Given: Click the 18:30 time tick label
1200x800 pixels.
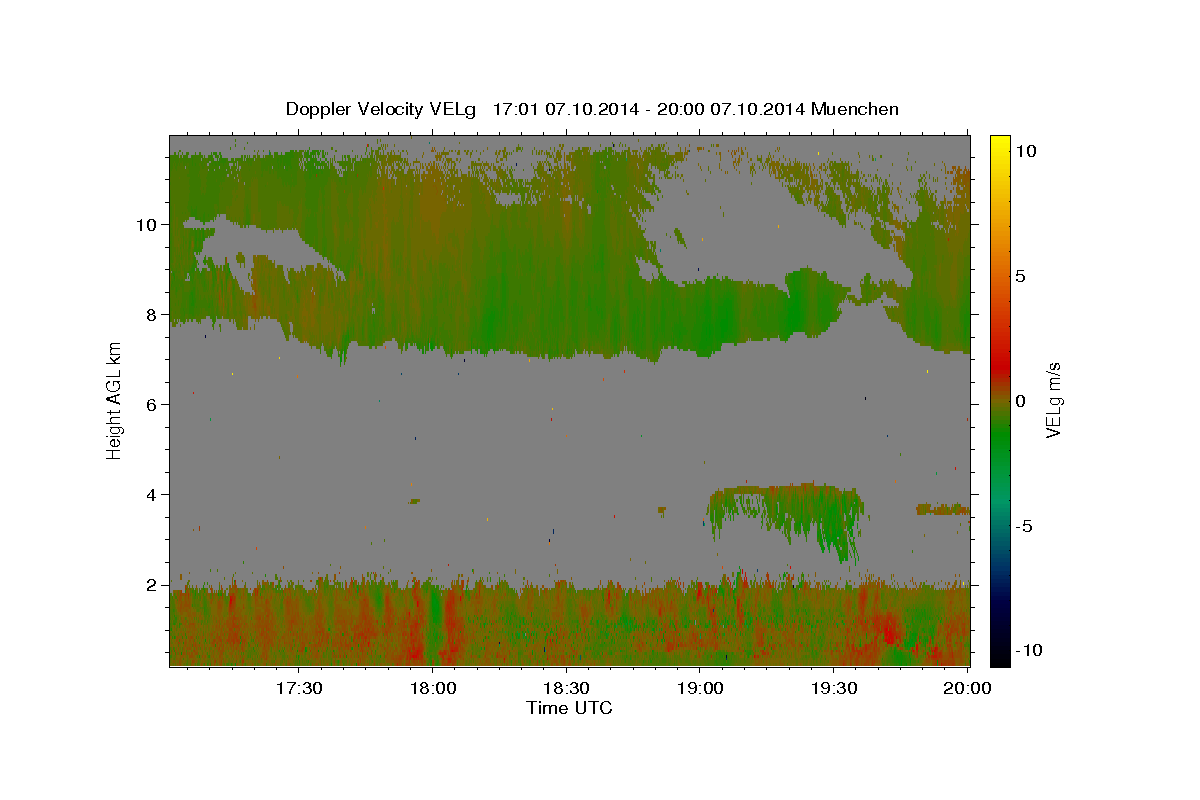Looking at the screenshot, I should point(566,688).
